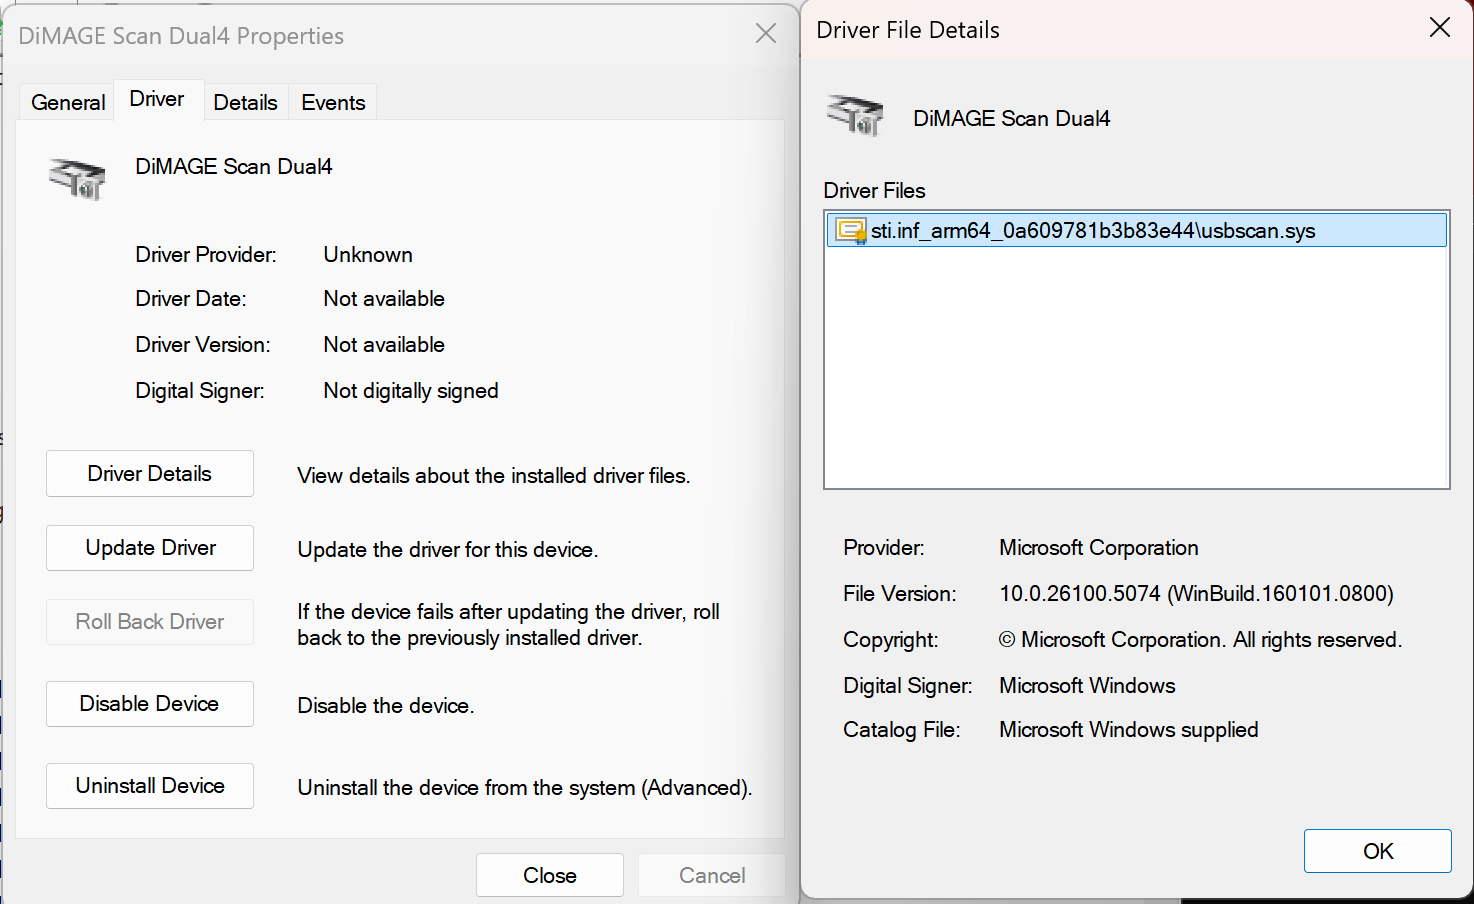Close the DiMAGE Scan Dual4 Properties window

click(766, 34)
